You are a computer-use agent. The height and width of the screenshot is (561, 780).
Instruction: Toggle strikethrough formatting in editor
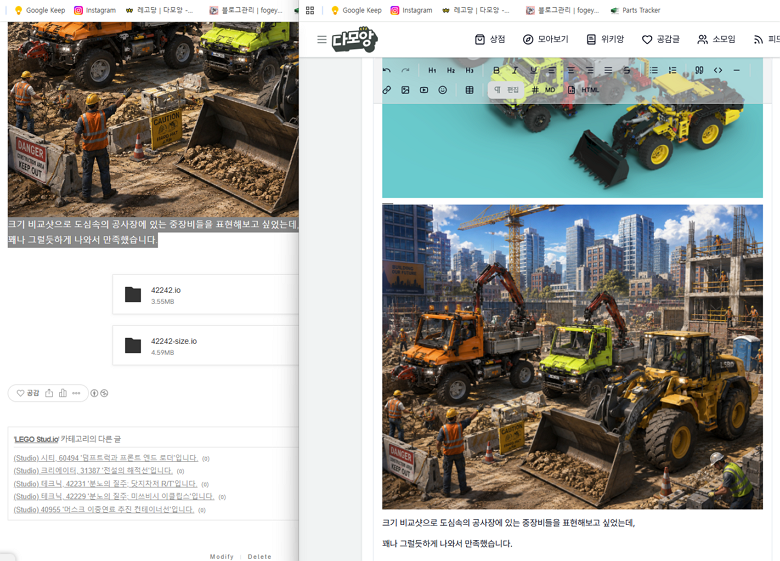(627, 70)
